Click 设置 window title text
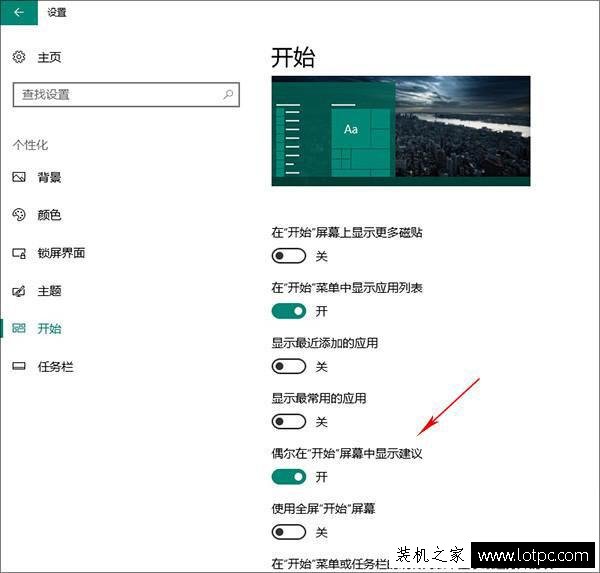This screenshot has height=573, width=600. [57, 12]
